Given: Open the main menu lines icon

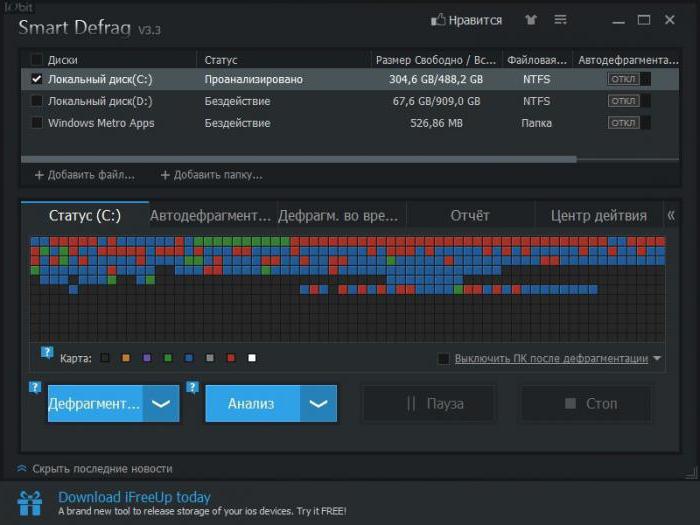Looking at the screenshot, I should [x=560, y=20].
